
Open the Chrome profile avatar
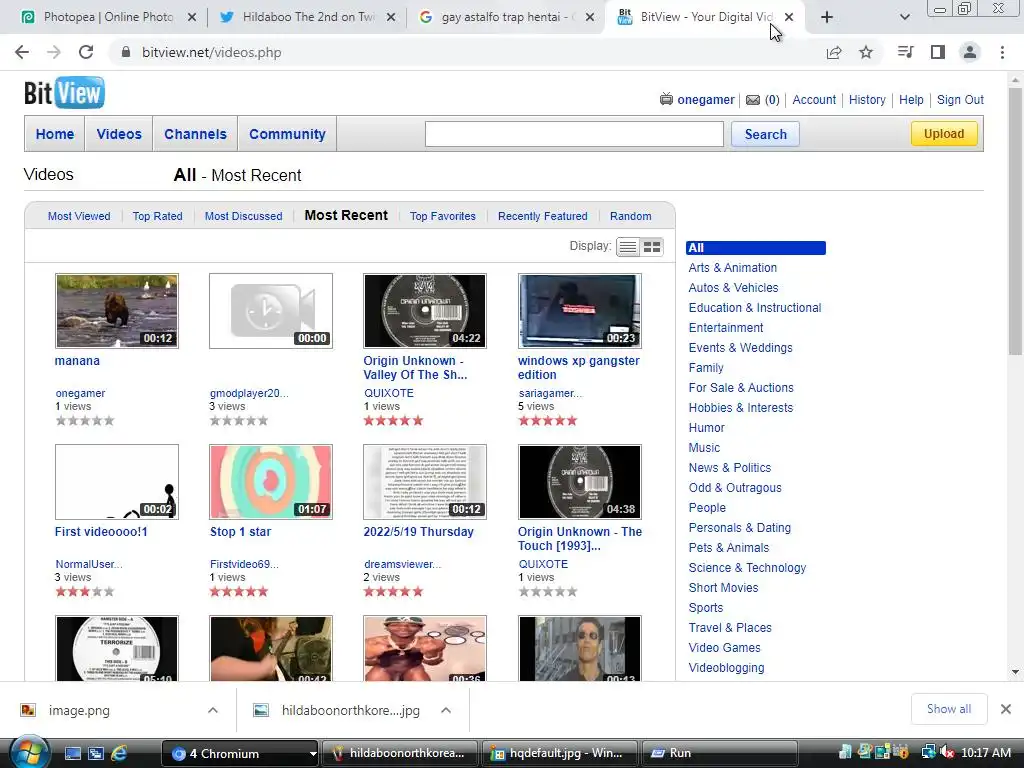(x=970, y=52)
